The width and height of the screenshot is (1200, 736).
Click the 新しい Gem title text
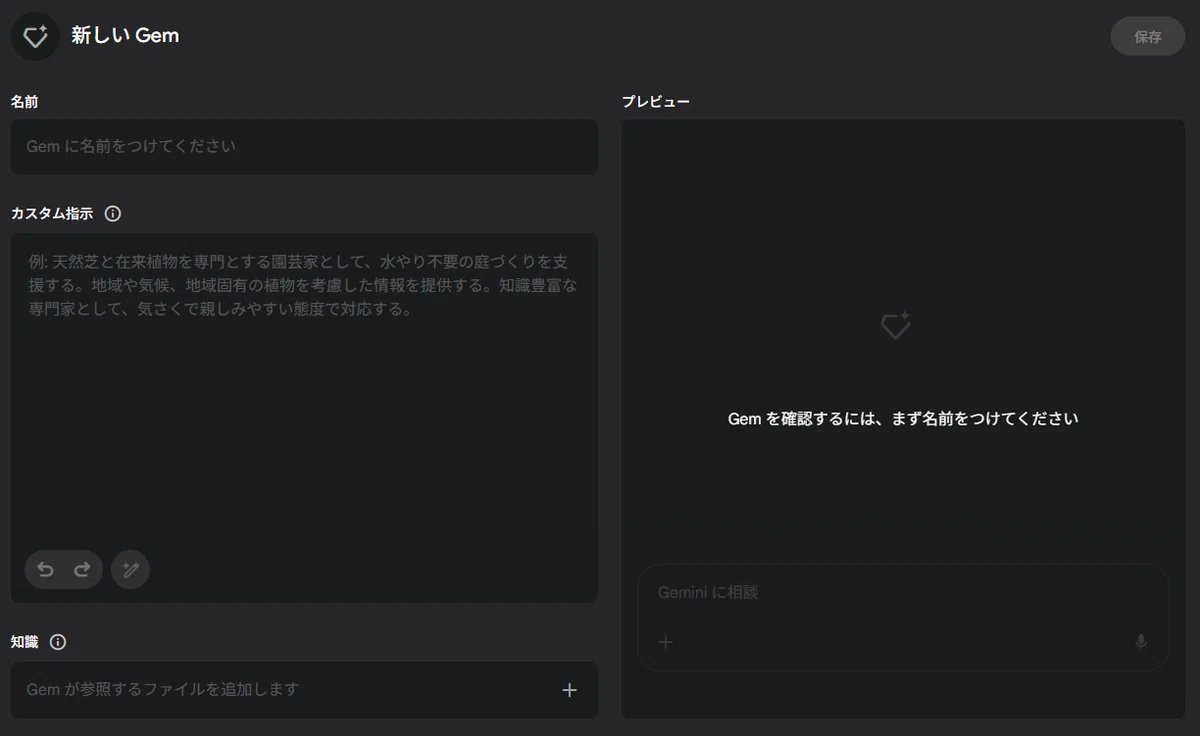pos(125,36)
